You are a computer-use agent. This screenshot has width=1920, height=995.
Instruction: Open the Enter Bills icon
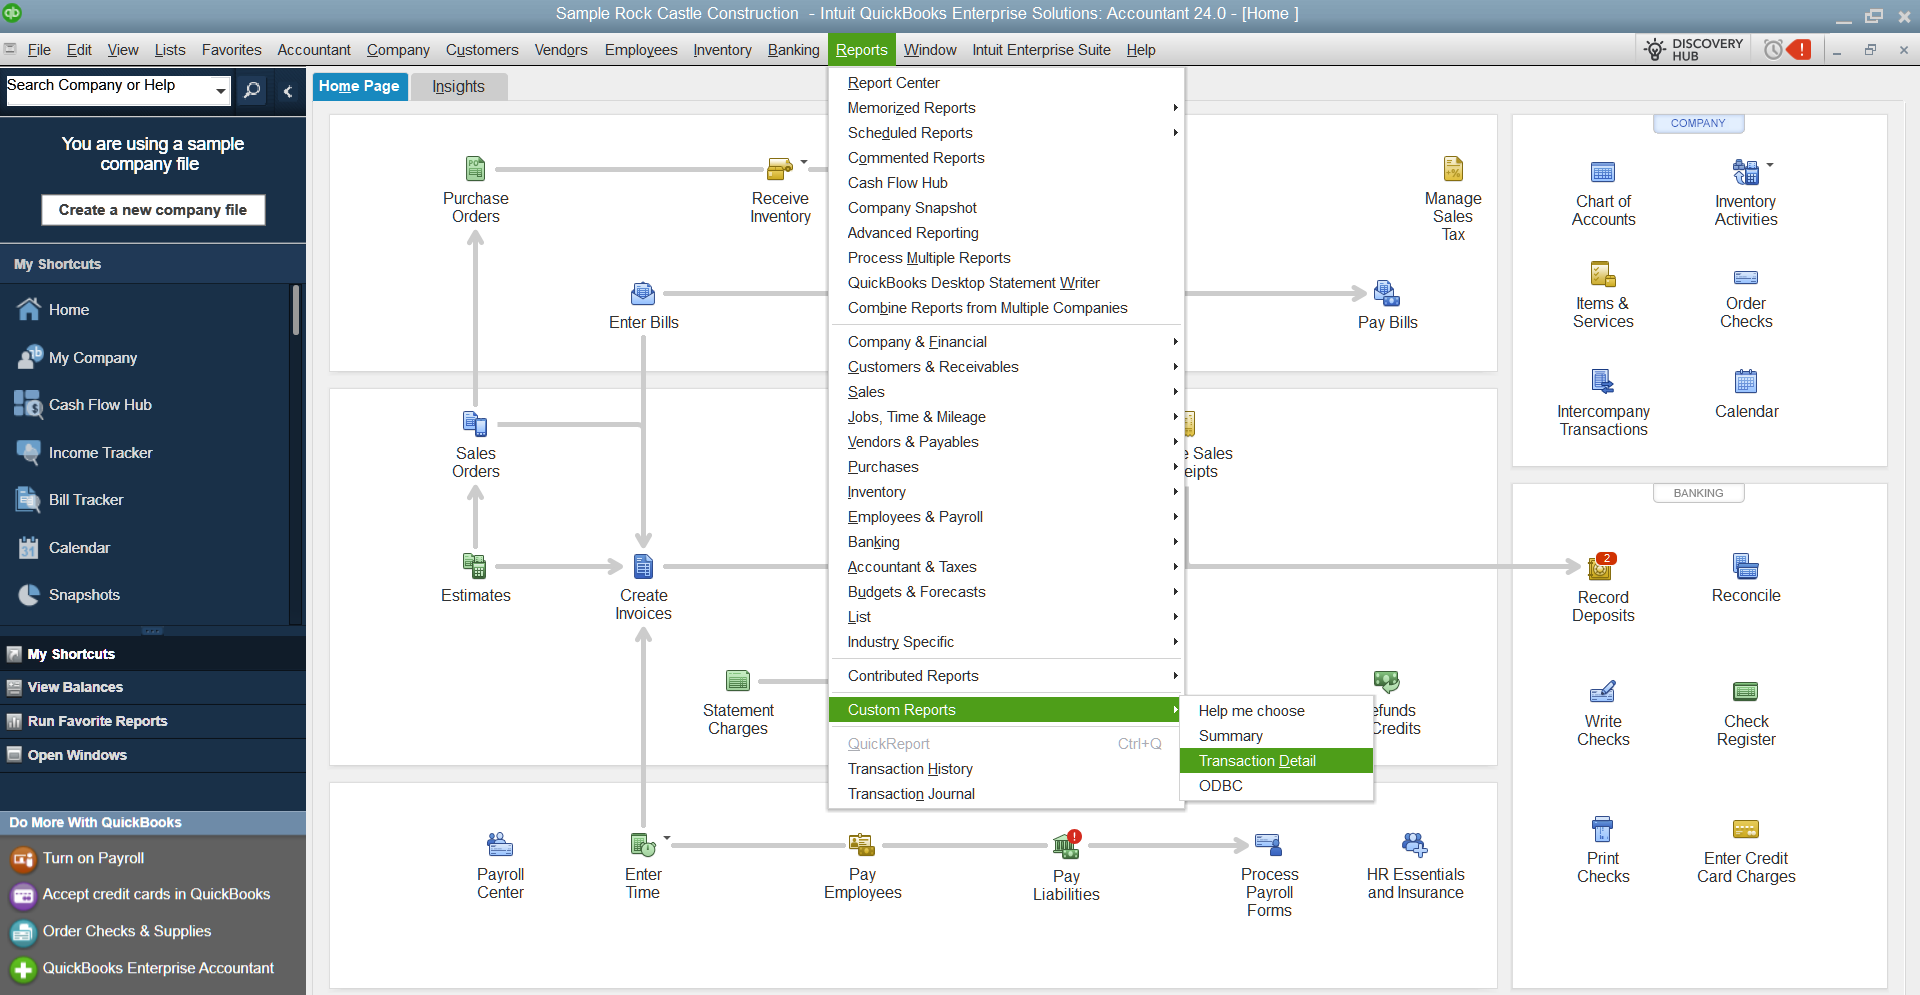coord(643,293)
